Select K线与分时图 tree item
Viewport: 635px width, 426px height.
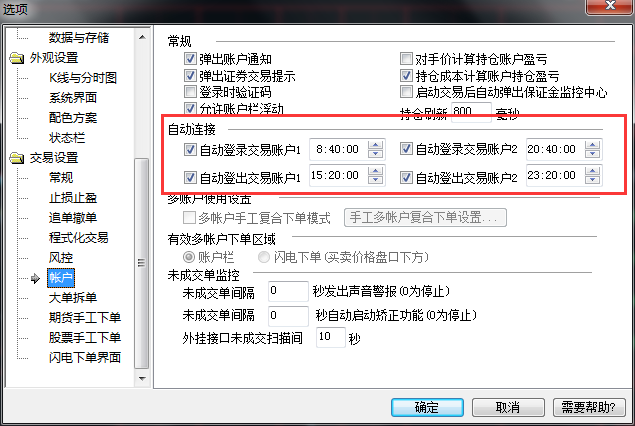[x=83, y=77]
